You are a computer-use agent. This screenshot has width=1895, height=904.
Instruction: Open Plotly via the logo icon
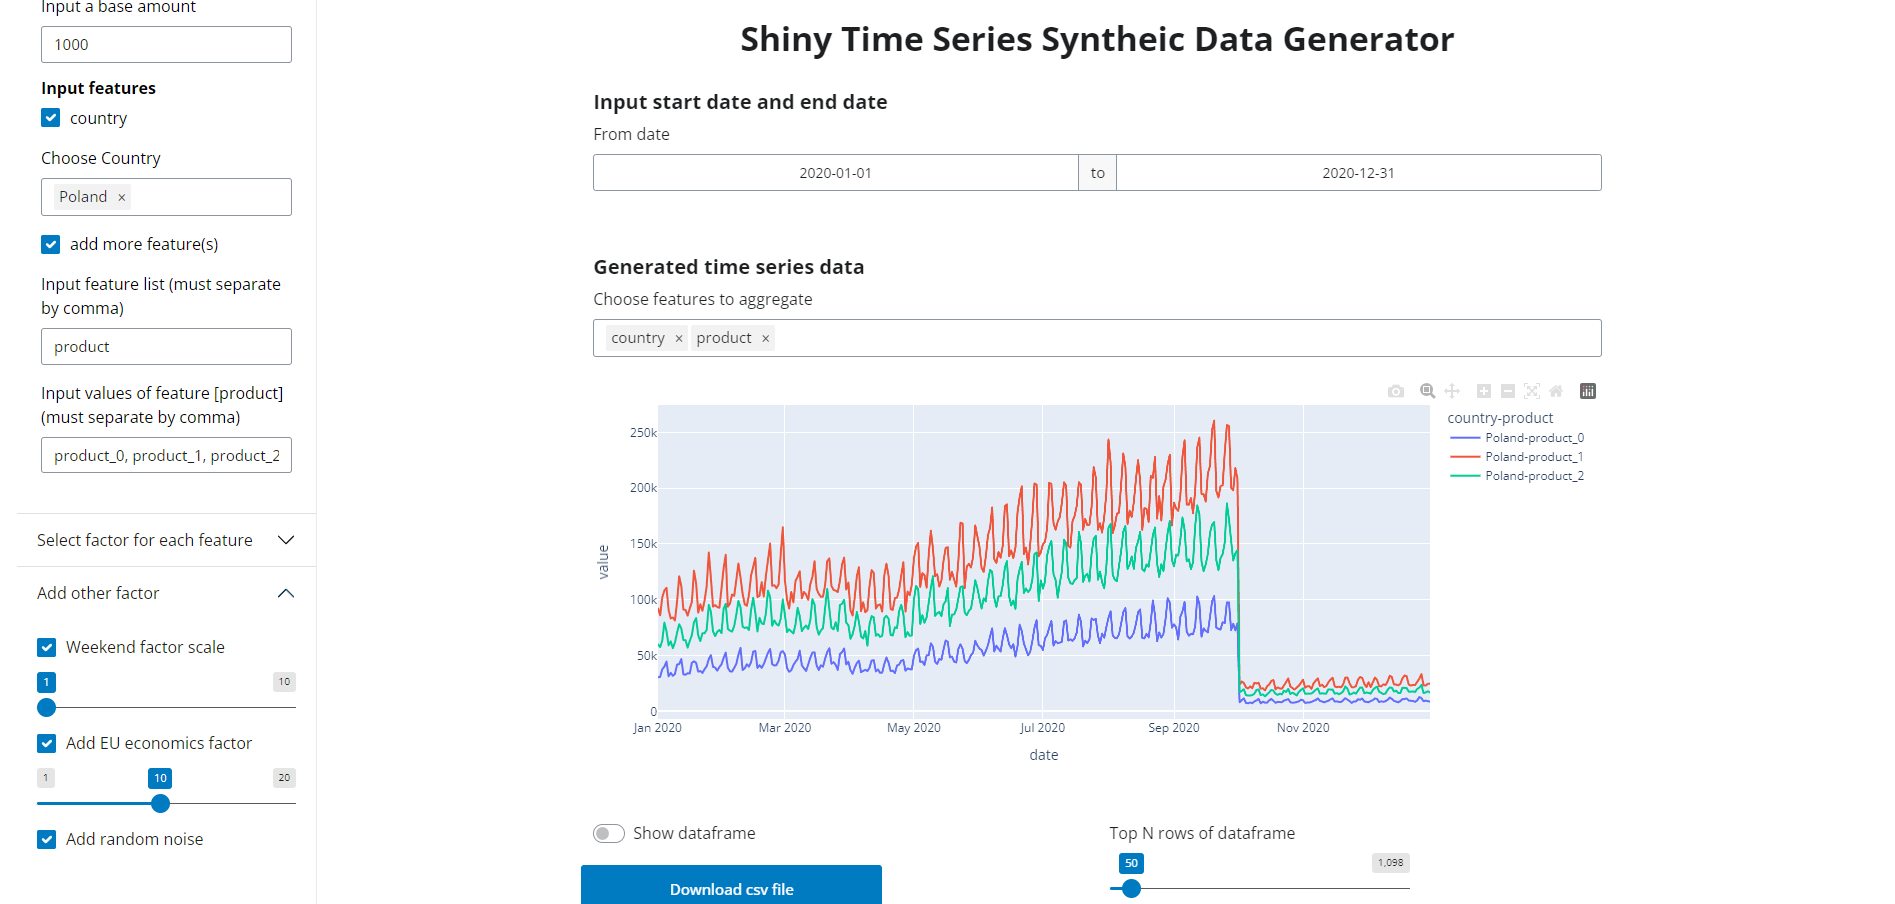[1588, 391]
